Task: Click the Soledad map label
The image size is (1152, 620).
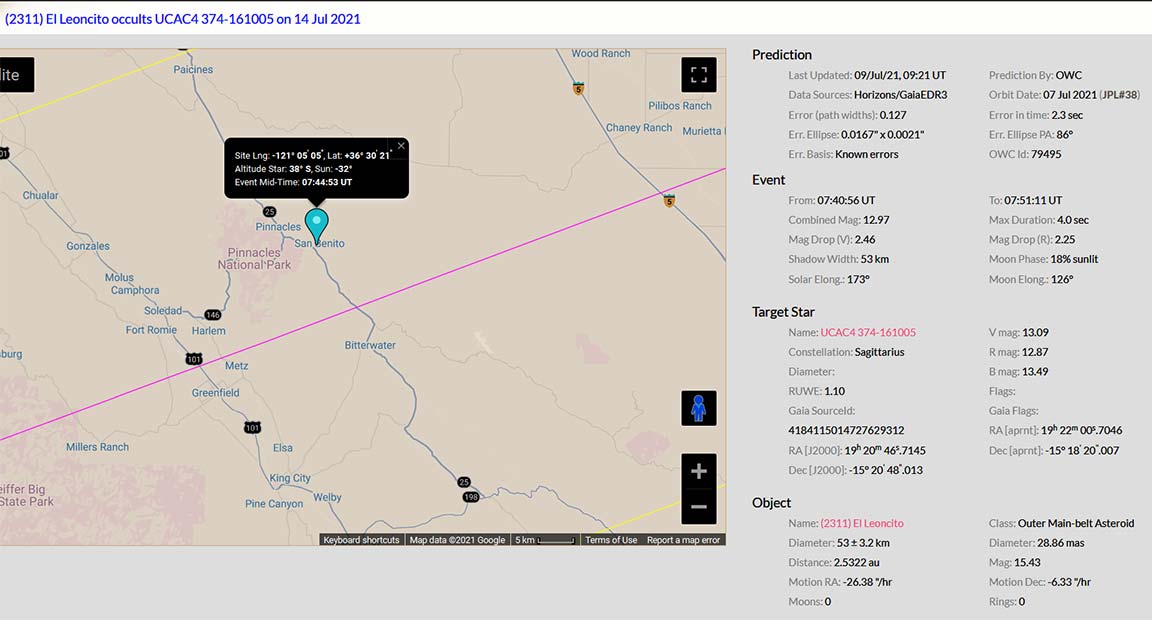Action: point(163,310)
